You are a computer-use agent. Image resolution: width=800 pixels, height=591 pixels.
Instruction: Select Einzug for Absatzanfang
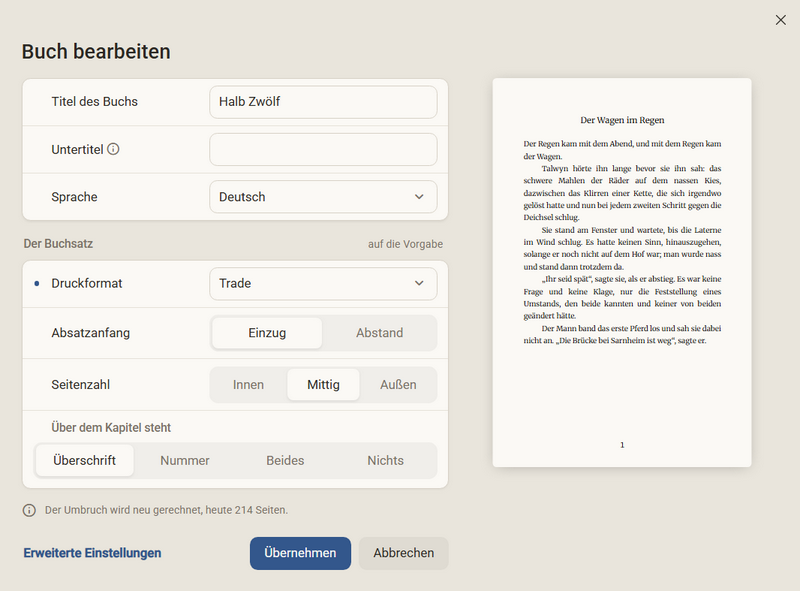pos(267,333)
